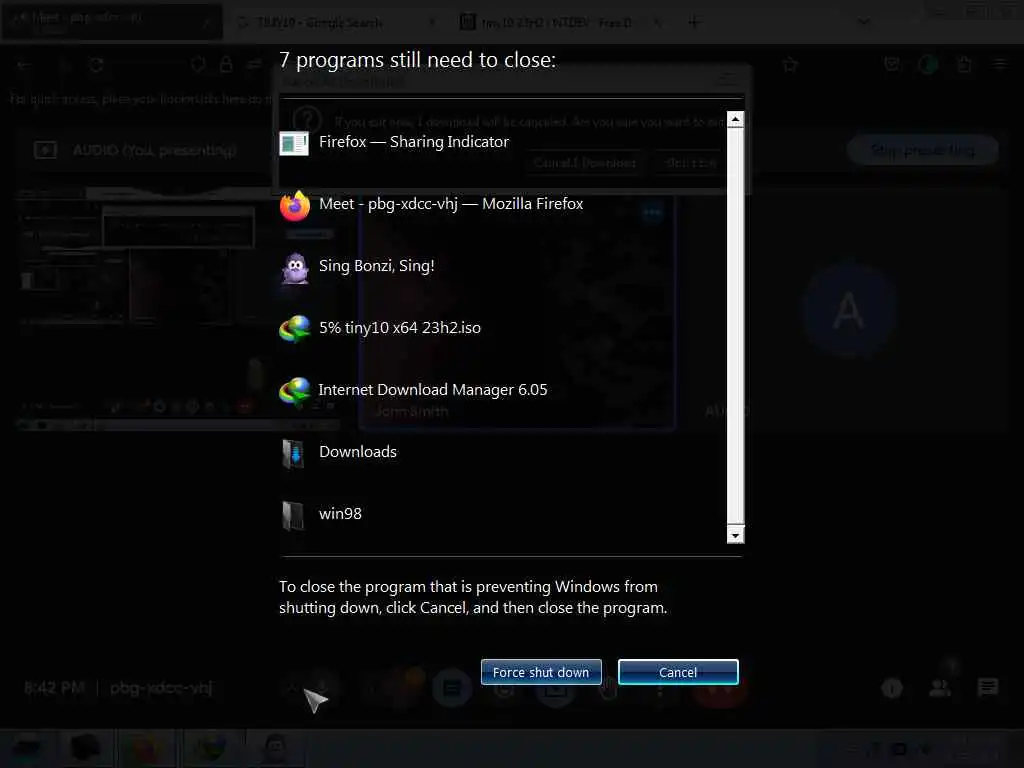Click the 'Sing Bonzi, Sing!' entry text

pos(377,266)
